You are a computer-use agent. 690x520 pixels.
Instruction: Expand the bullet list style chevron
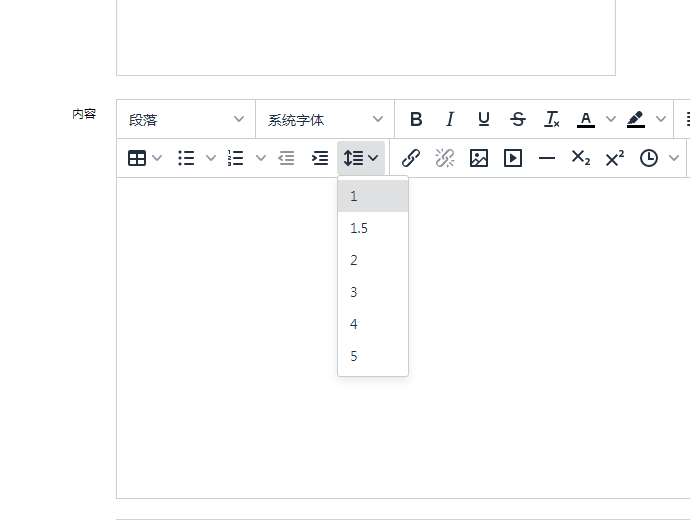(211, 158)
